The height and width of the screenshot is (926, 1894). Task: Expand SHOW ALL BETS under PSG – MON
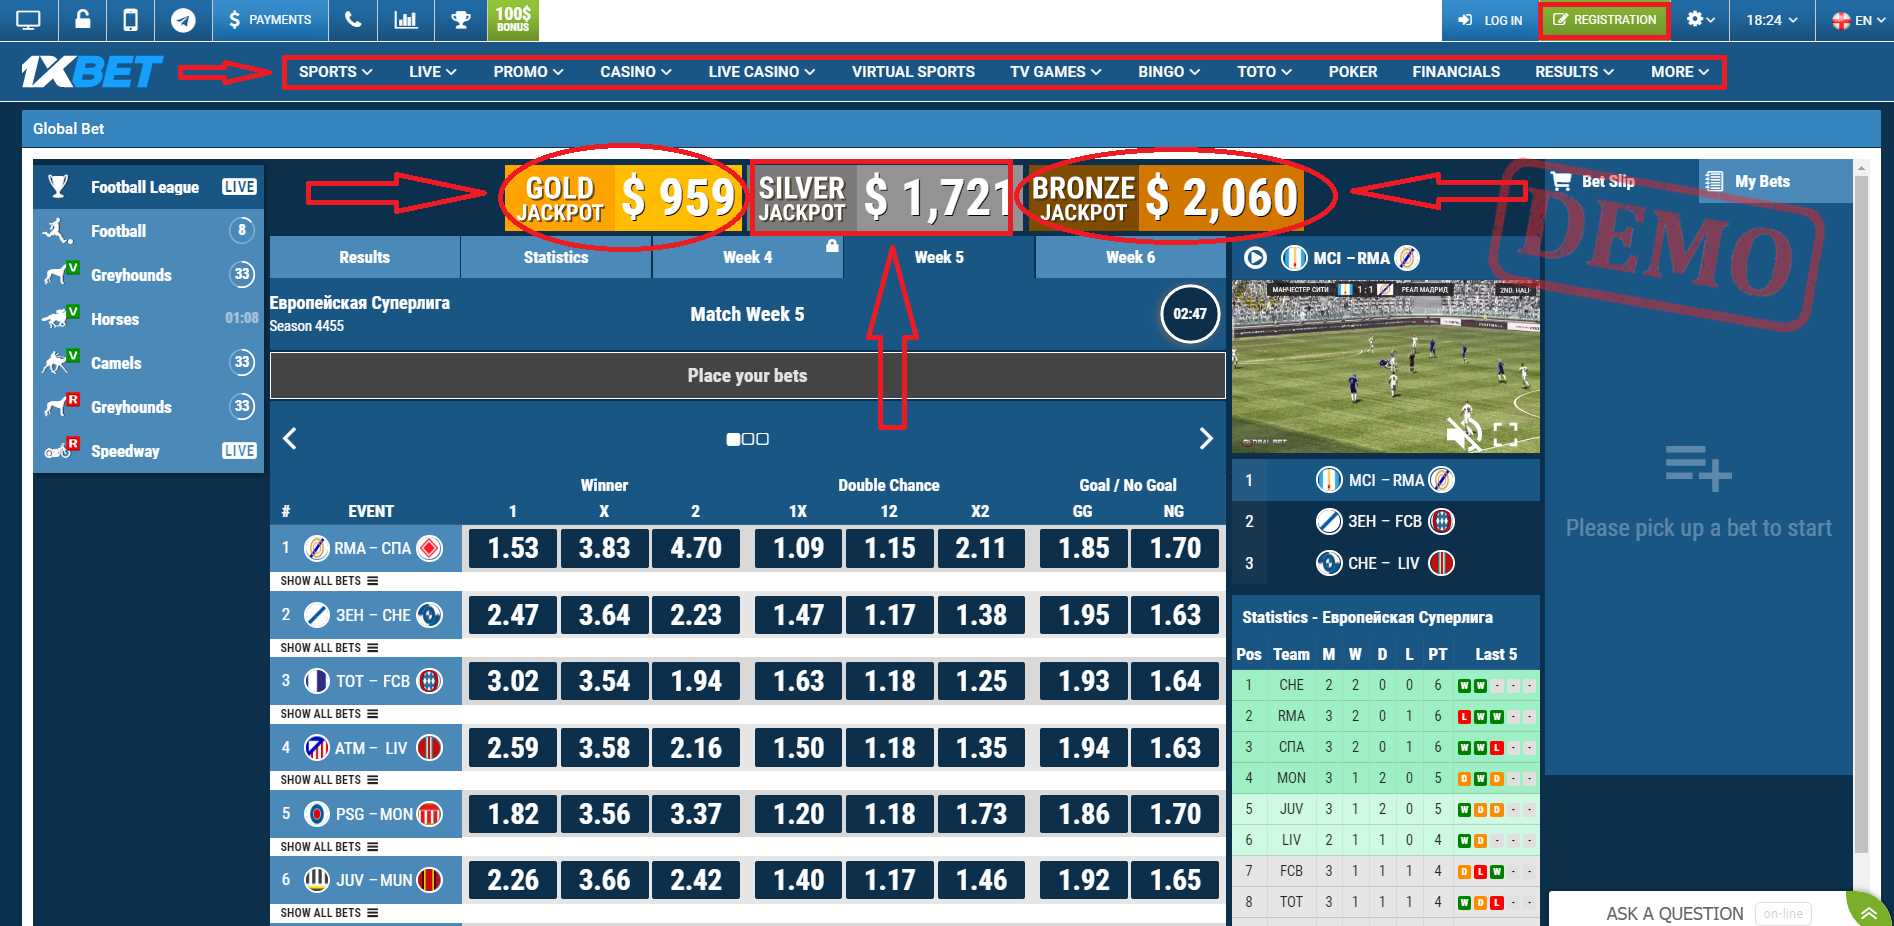click(329, 847)
